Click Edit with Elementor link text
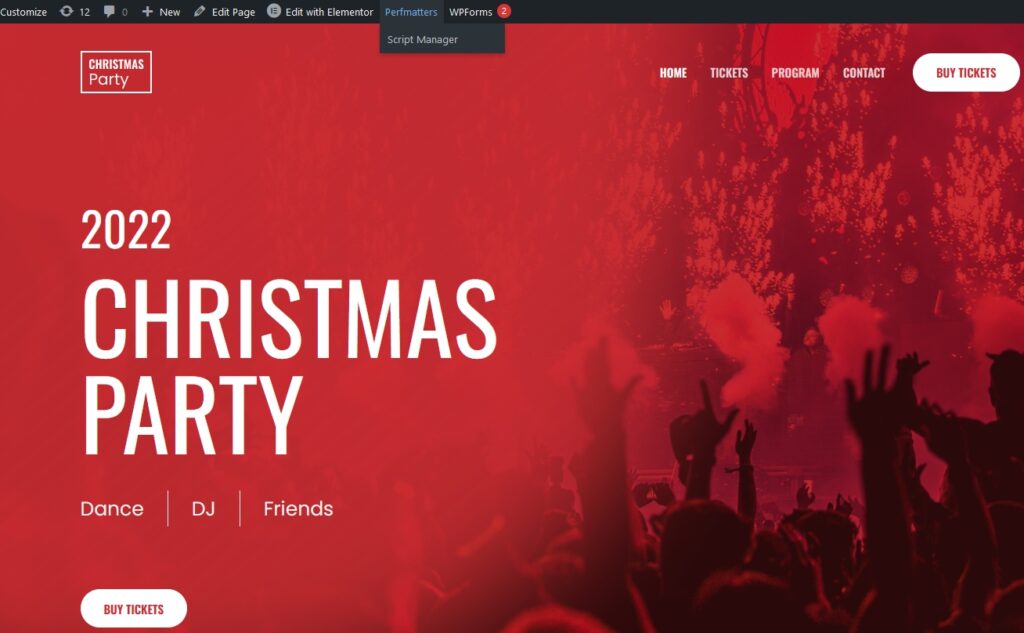This screenshot has height=633, width=1024. coord(329,12)
